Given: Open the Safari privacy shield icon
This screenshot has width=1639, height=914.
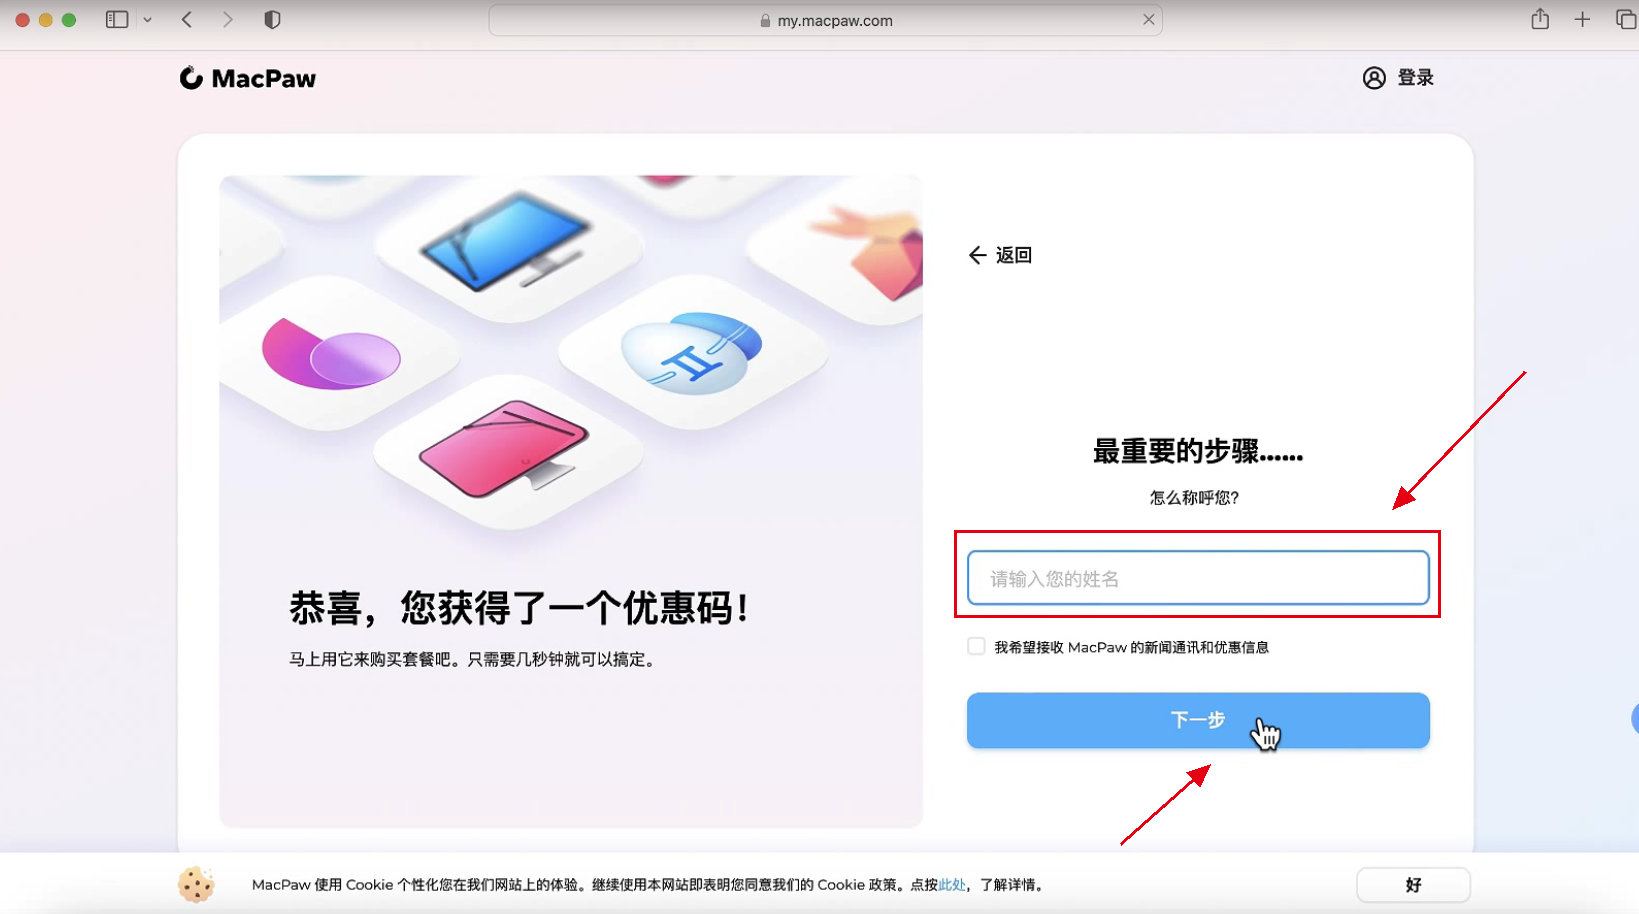Looking at the screenshot, I should 272,20.
